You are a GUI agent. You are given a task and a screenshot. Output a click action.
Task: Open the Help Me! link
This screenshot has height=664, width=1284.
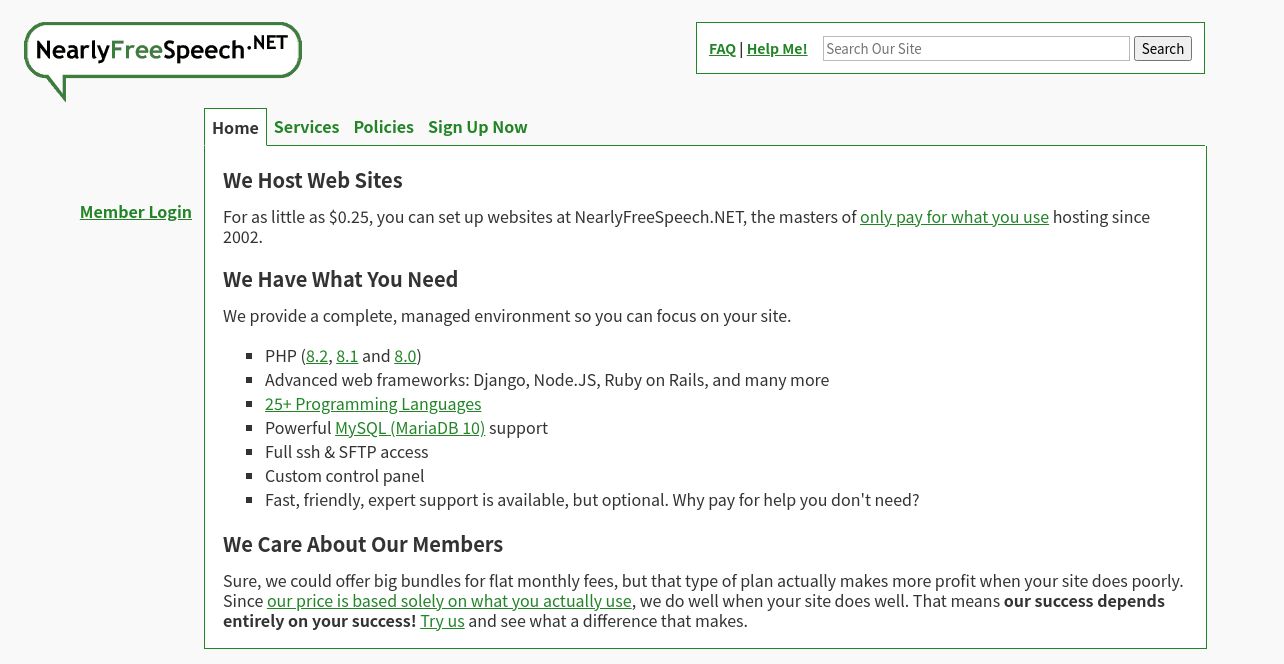click(777, 49)
